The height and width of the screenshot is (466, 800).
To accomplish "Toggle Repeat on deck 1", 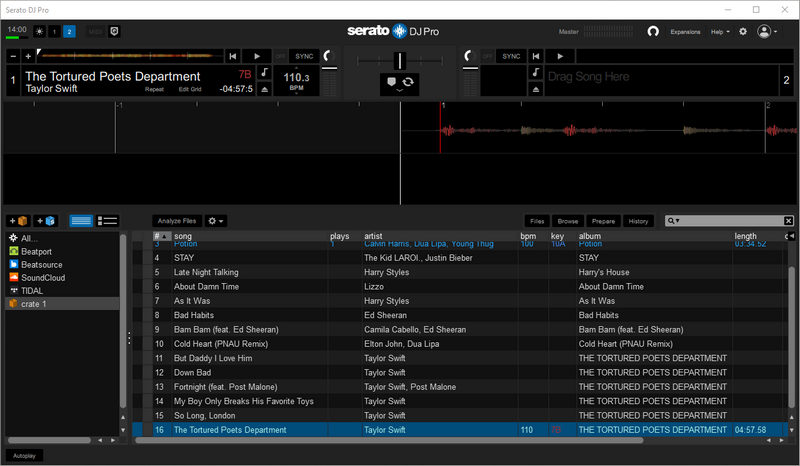I will [154, 89].
